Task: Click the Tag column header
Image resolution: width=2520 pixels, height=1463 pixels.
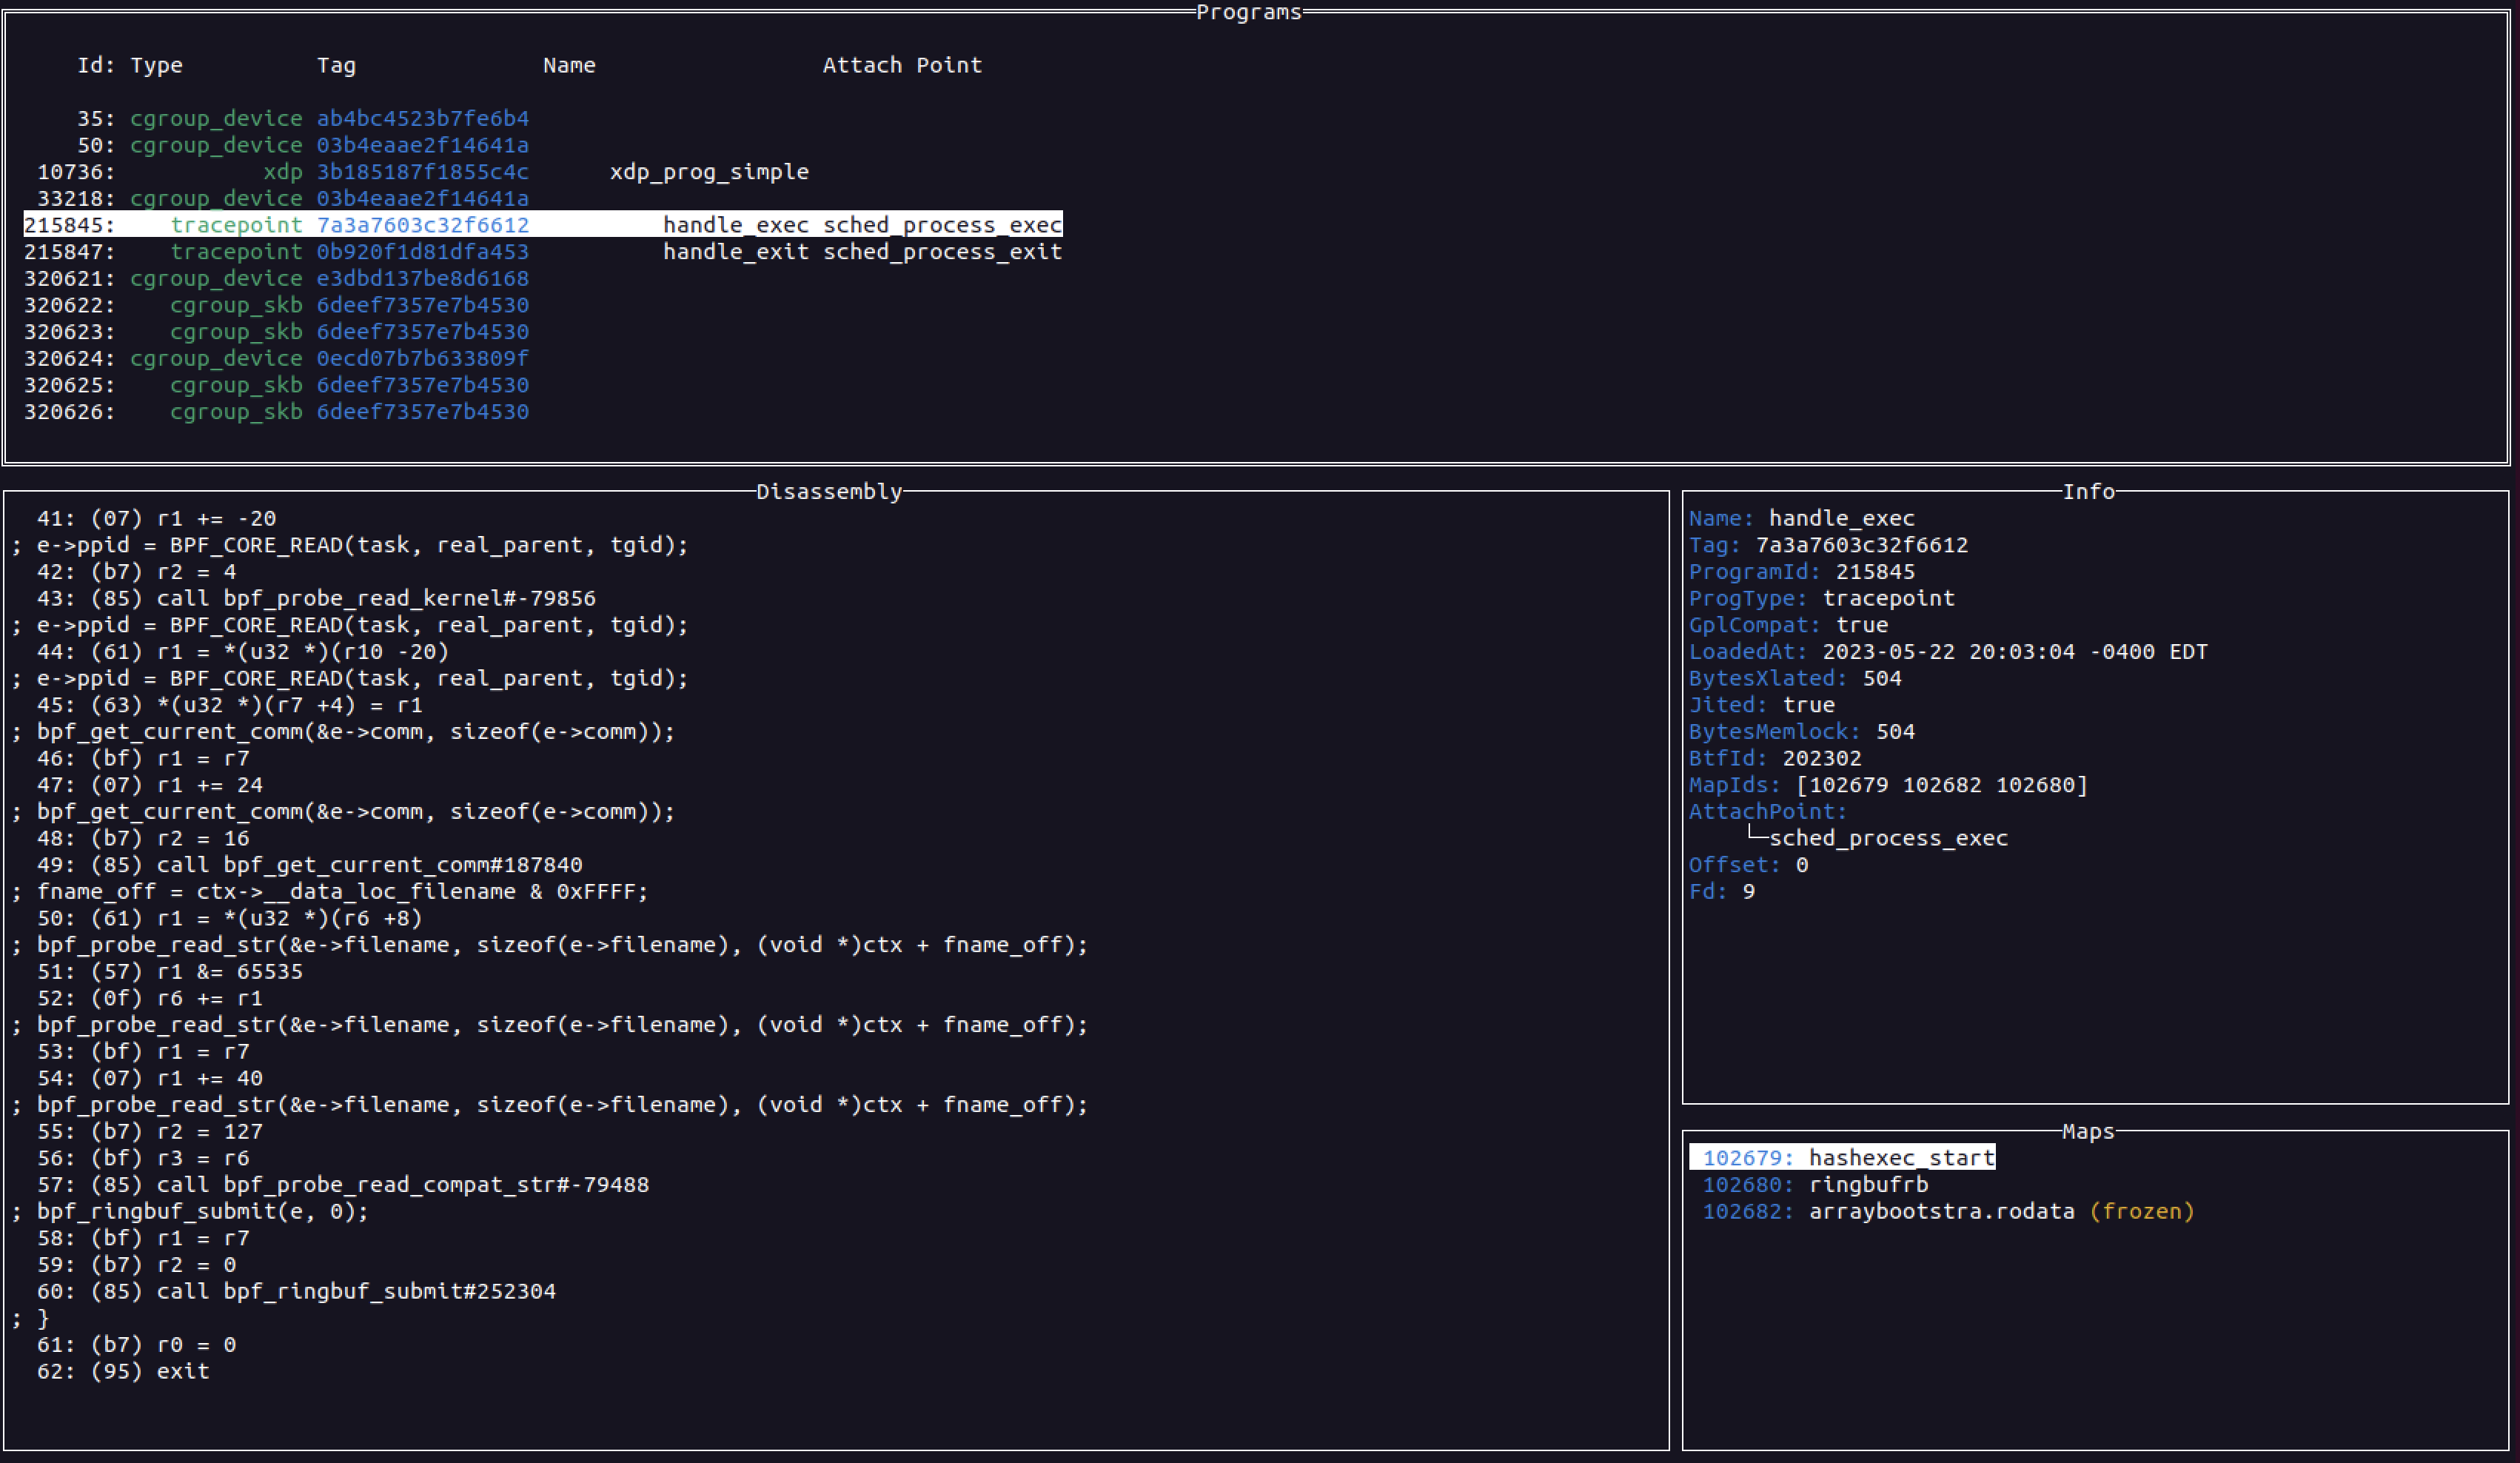Action: (336, 65)
